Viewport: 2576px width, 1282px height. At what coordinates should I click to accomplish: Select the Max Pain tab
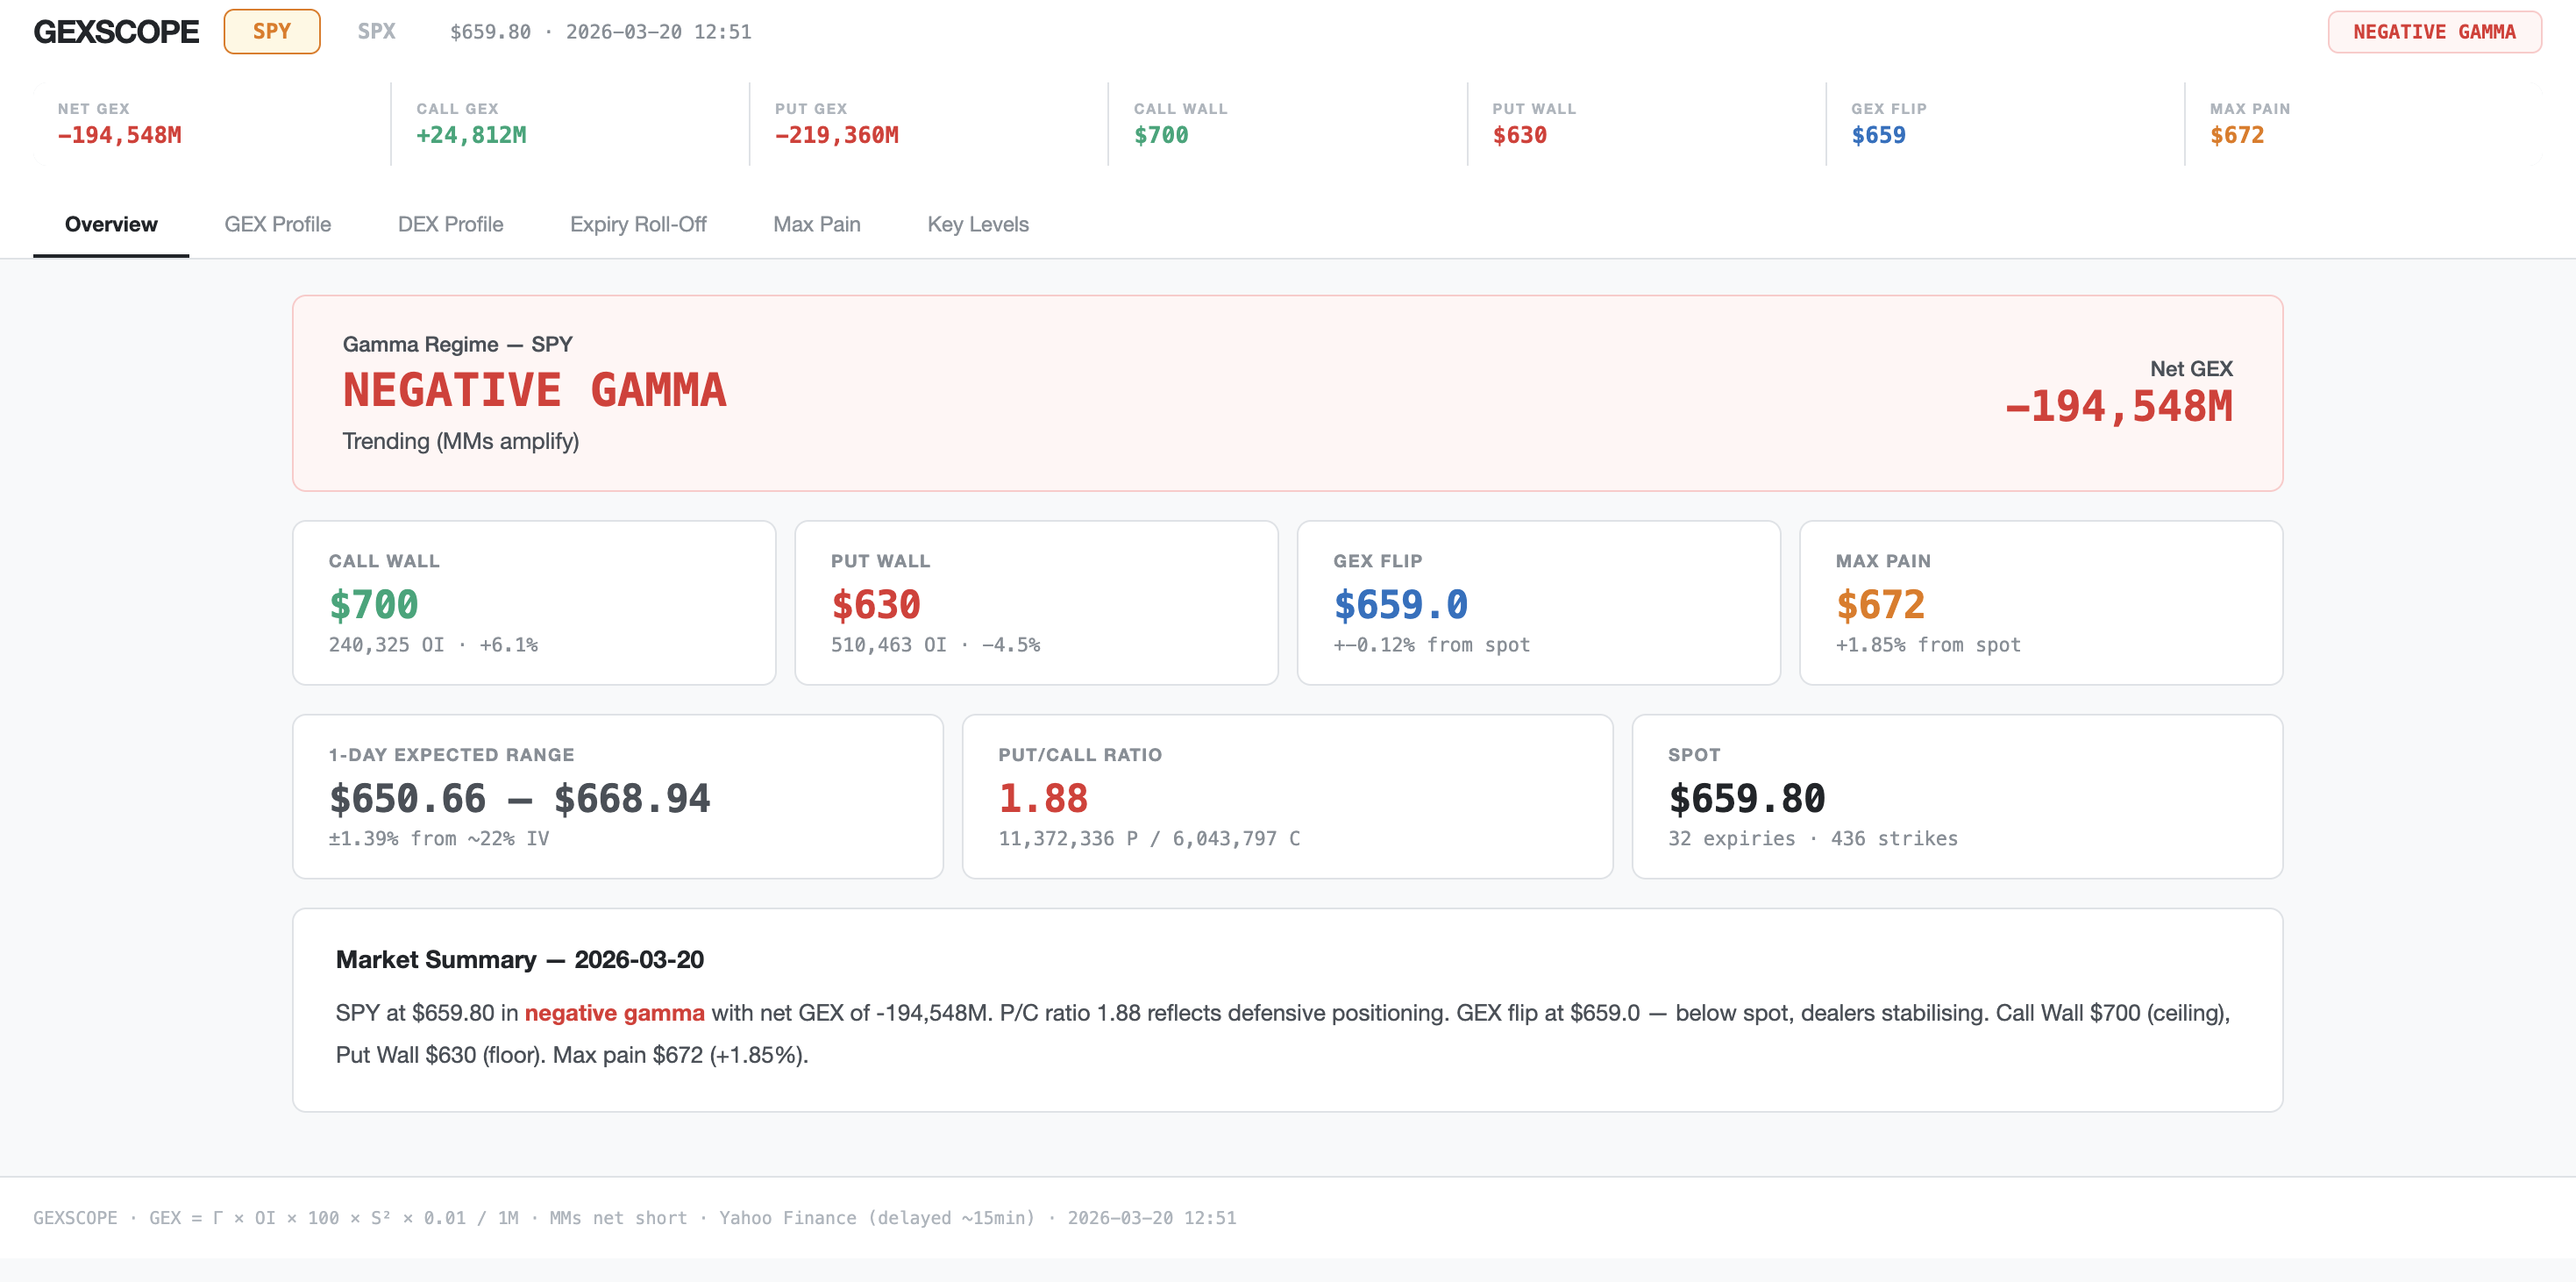coord(816,224)
